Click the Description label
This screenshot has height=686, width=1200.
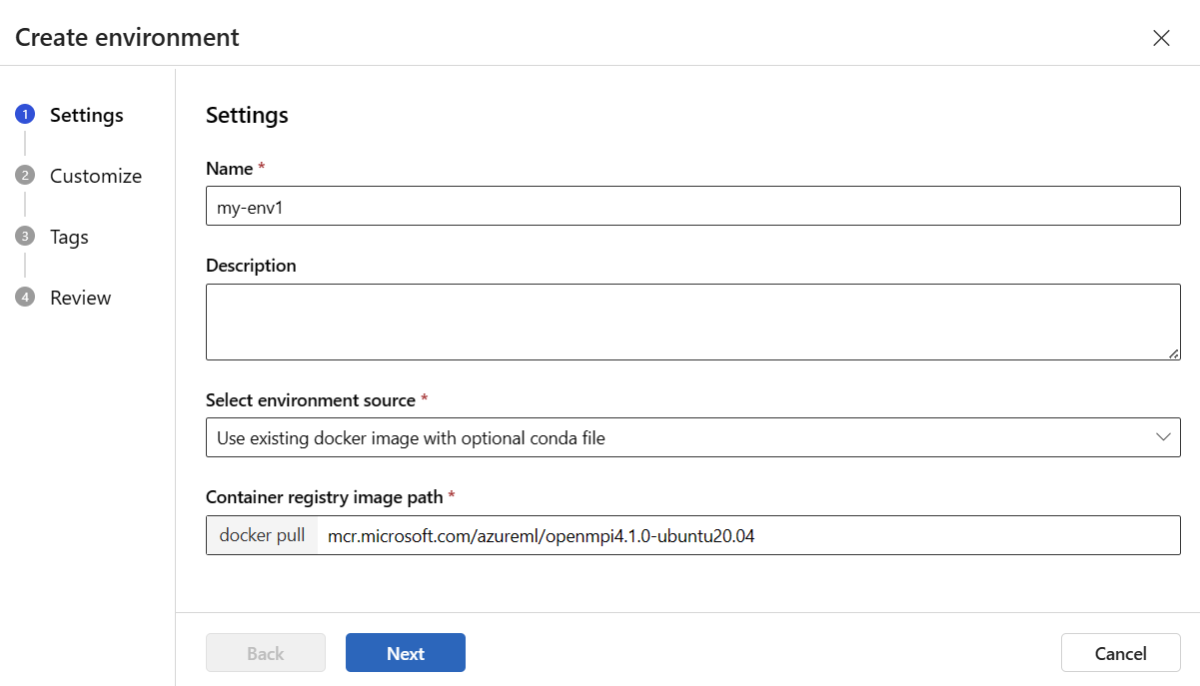pyautogui.click(x=251, y=266)
